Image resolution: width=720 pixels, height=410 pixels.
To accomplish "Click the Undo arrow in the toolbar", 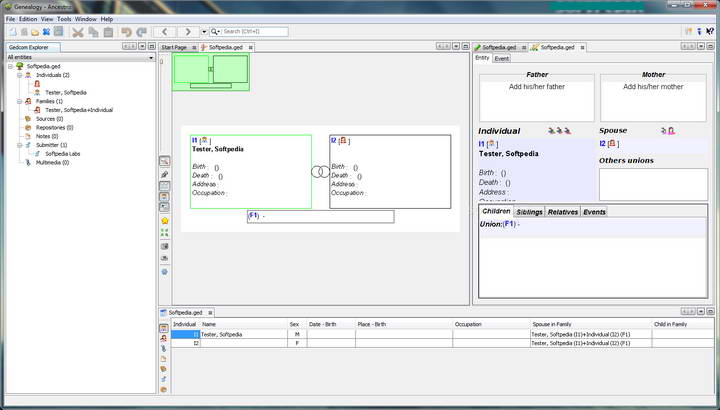I will (x=127, y=32).
